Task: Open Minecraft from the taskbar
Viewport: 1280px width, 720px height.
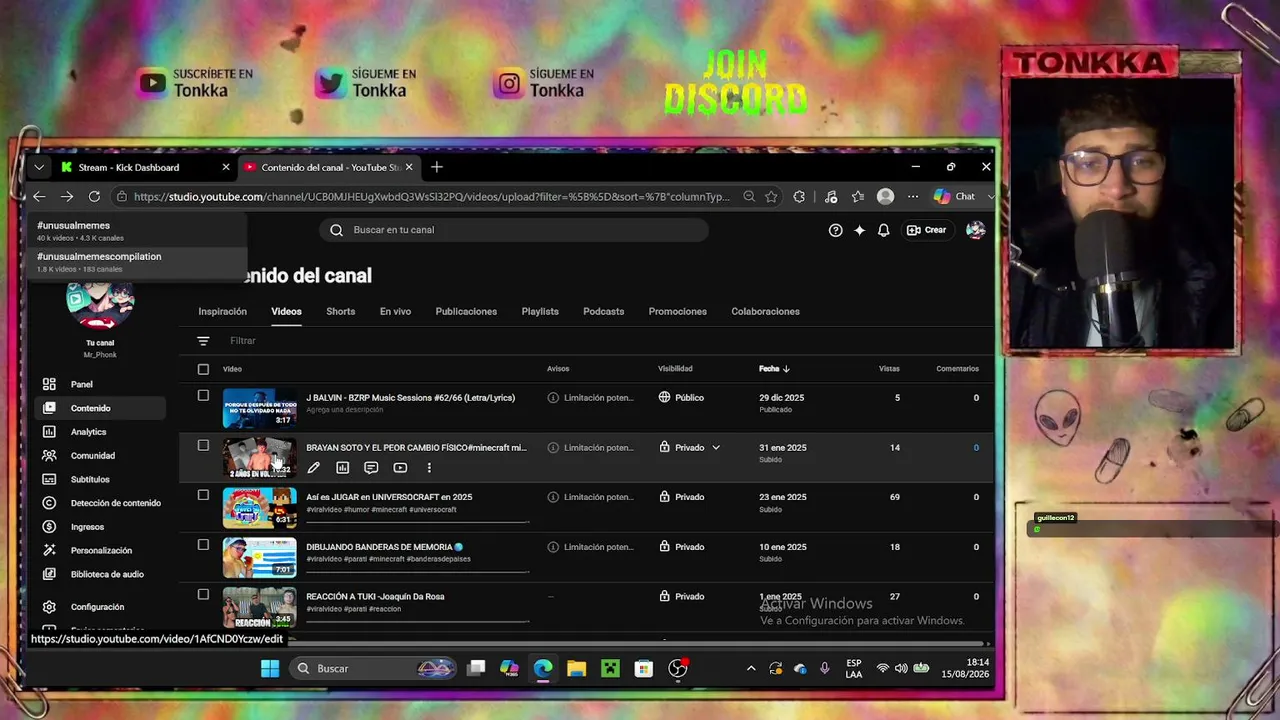Action: coord(610,668)
